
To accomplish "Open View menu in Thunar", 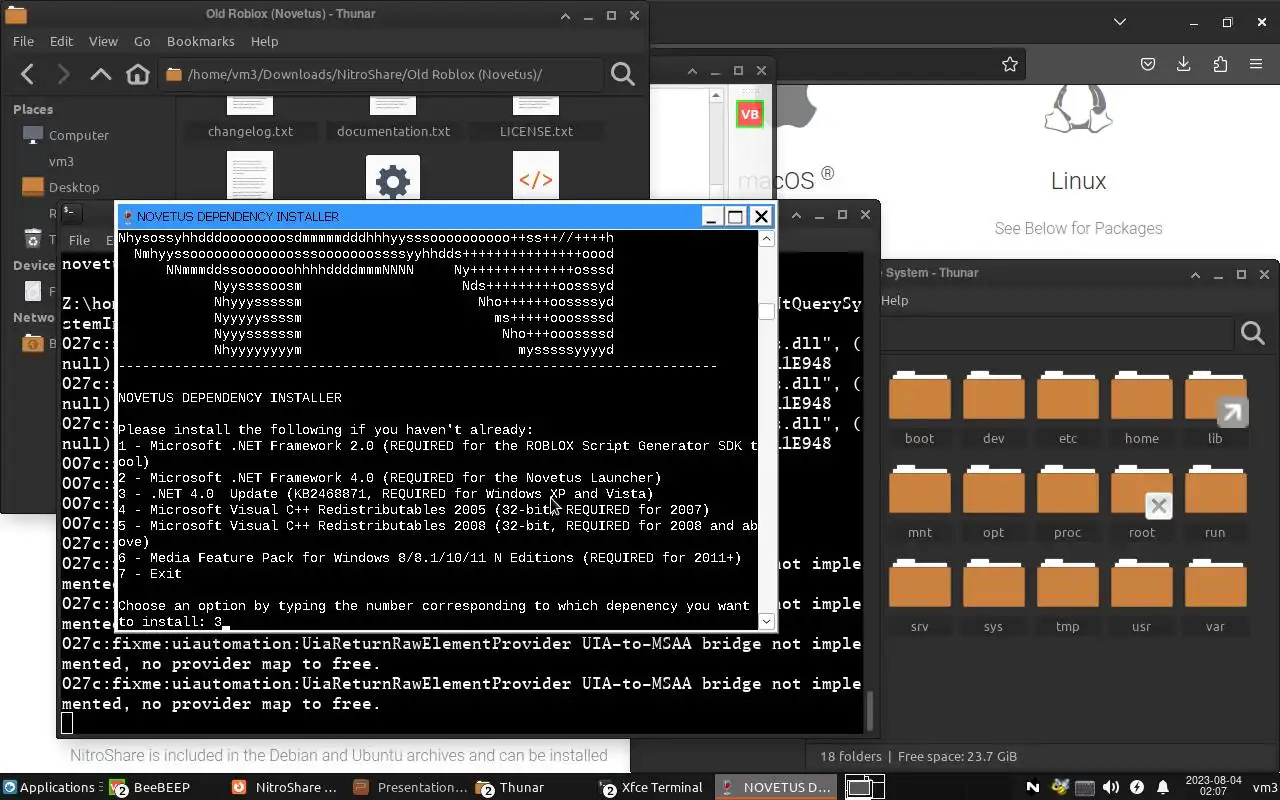I will tap(103, 41).
